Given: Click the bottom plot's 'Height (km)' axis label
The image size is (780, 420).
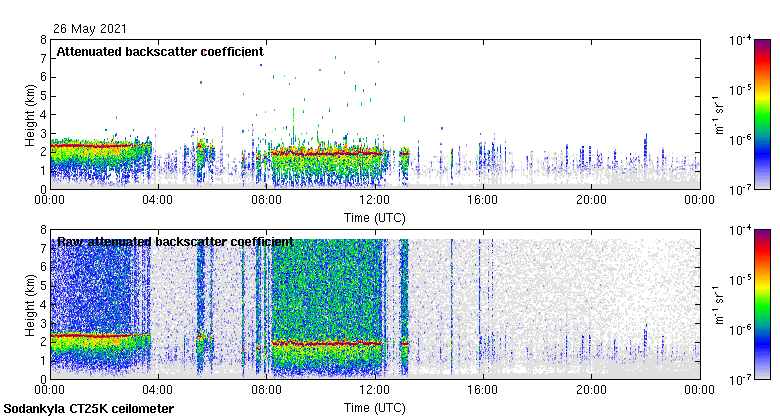Looking at the screenshot, I should tap(30, 305).
